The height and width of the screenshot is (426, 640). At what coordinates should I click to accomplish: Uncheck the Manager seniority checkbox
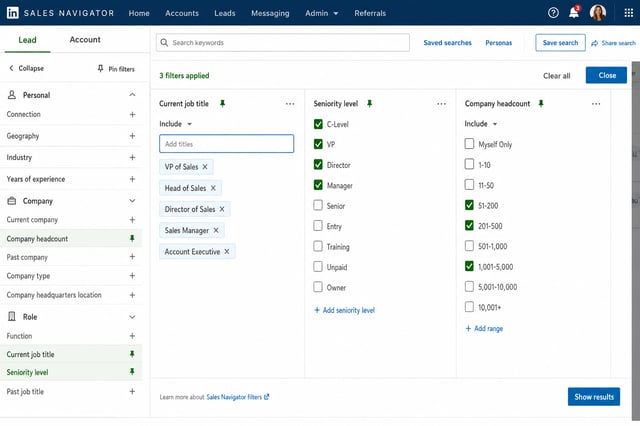pos(318,185)
